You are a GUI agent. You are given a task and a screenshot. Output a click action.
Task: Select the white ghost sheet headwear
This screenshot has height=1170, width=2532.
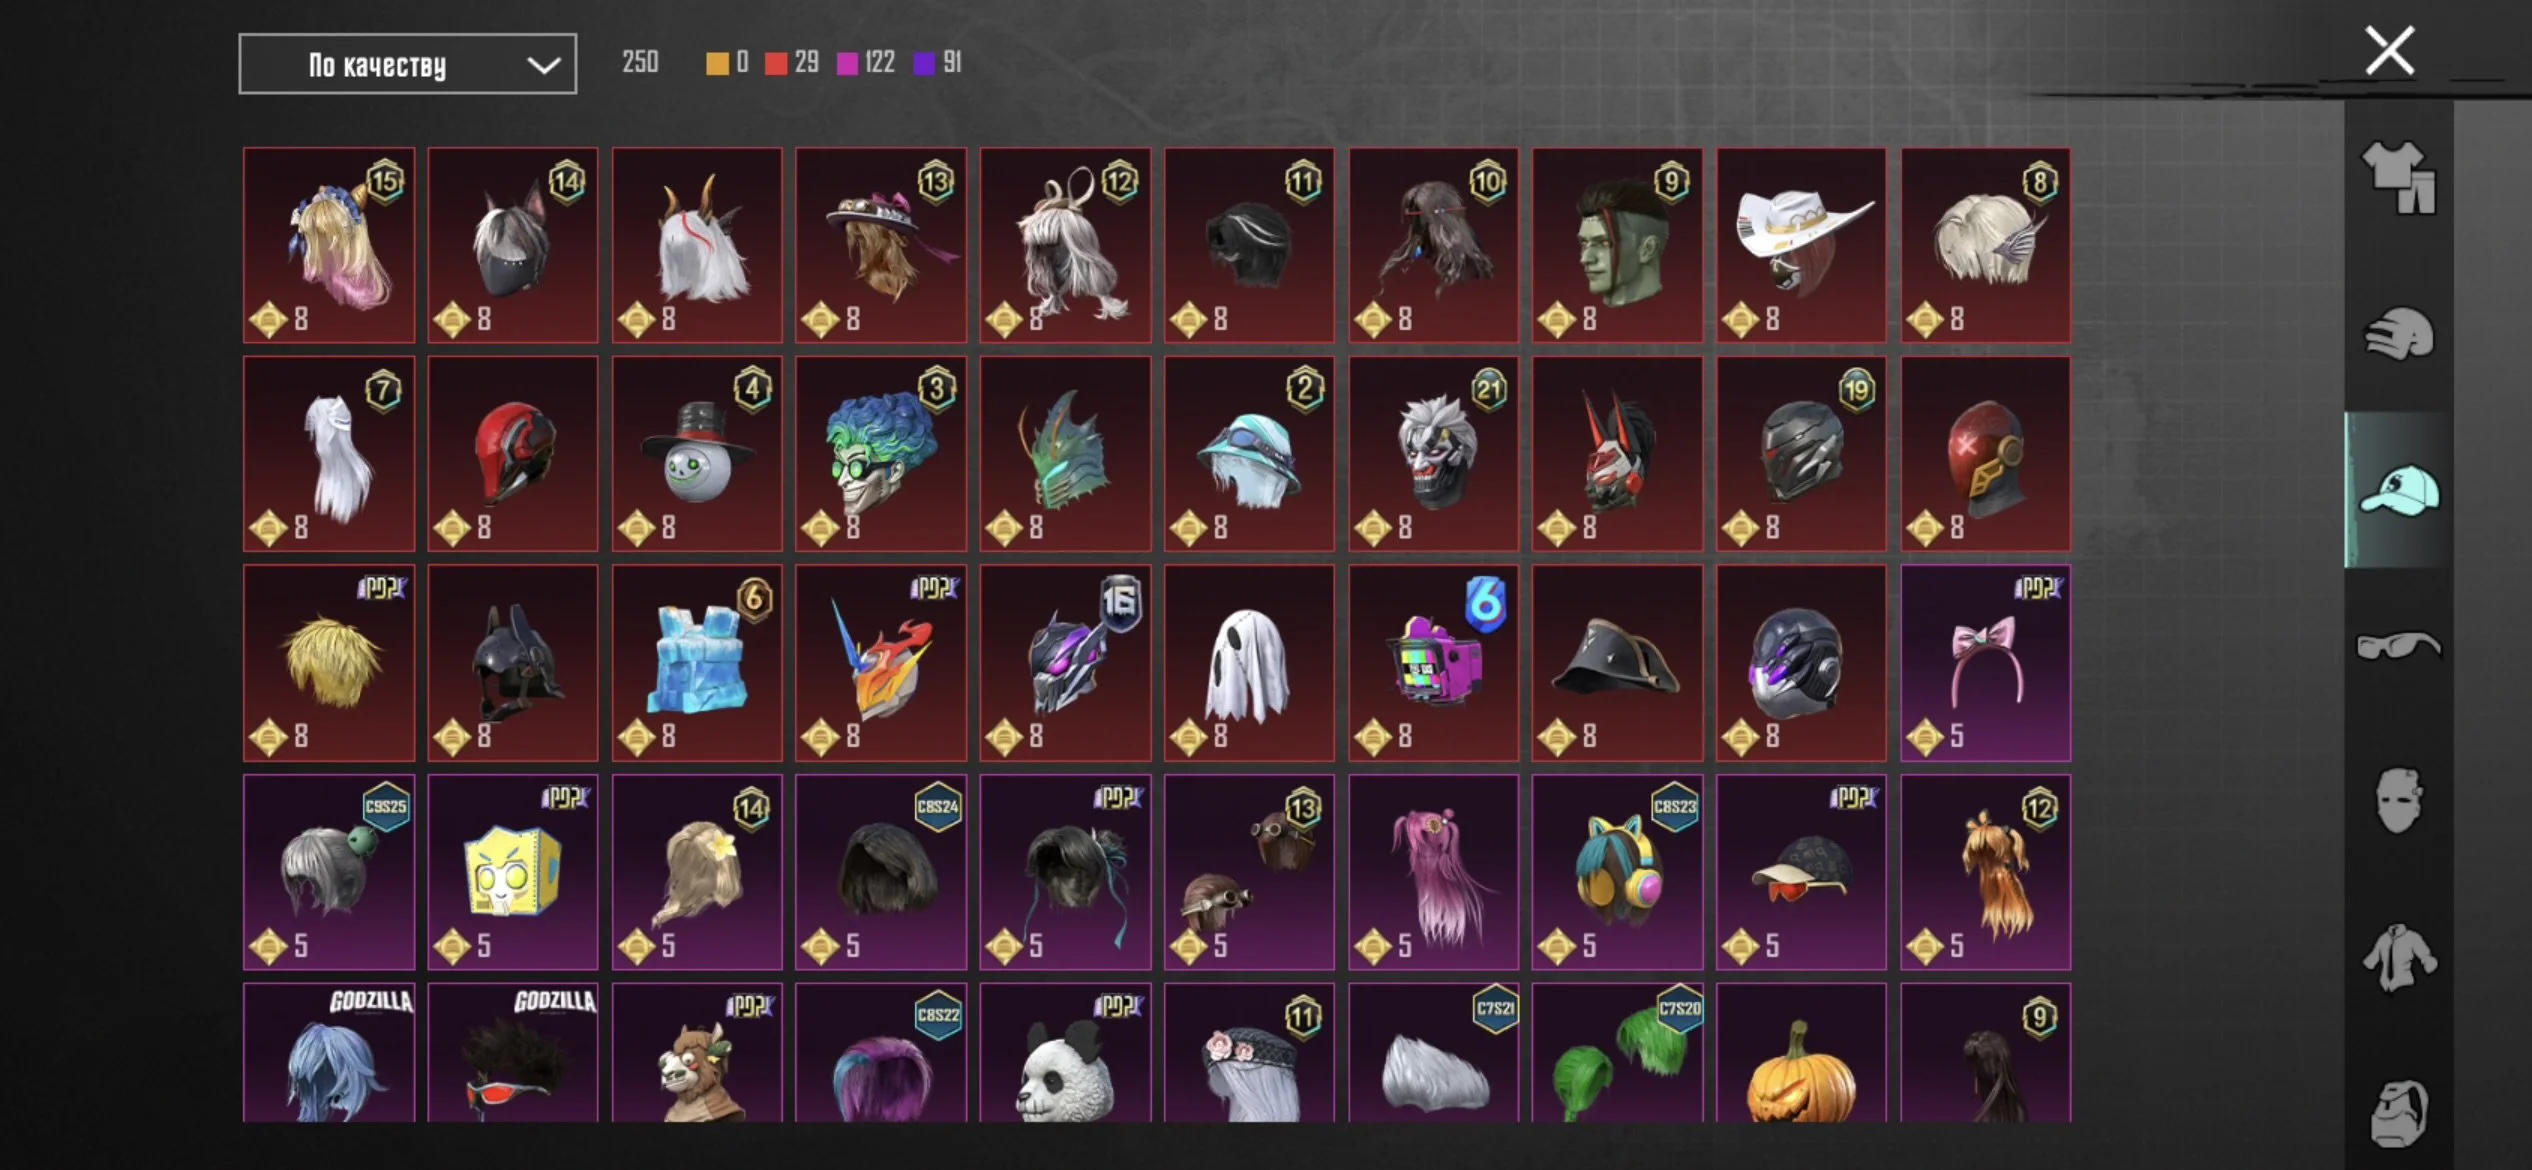[x=1249, y=663]
